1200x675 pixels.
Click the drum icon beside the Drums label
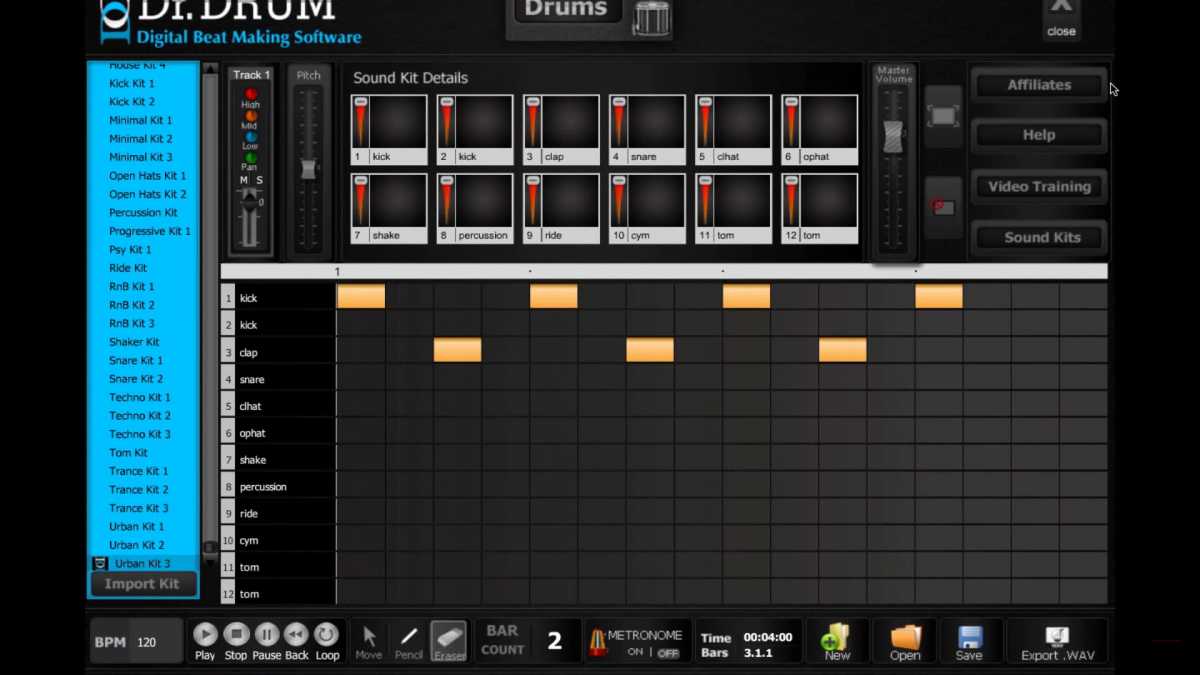point(650,18)
